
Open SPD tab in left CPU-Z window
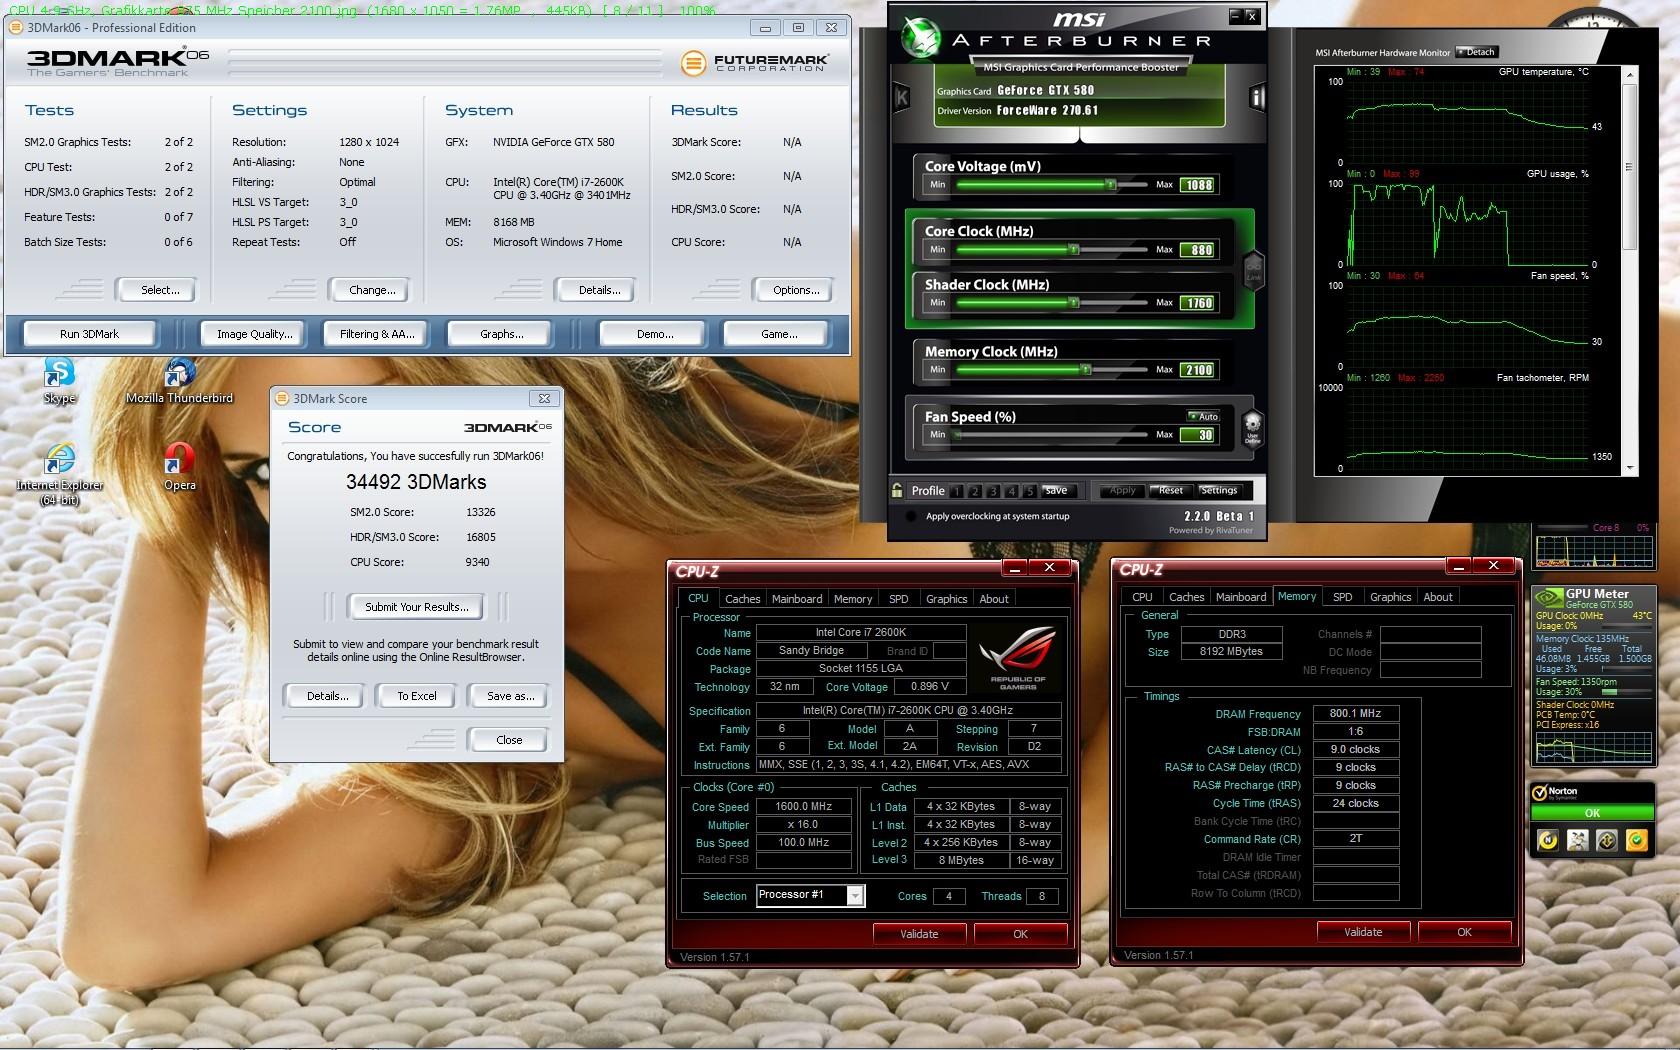899,599
